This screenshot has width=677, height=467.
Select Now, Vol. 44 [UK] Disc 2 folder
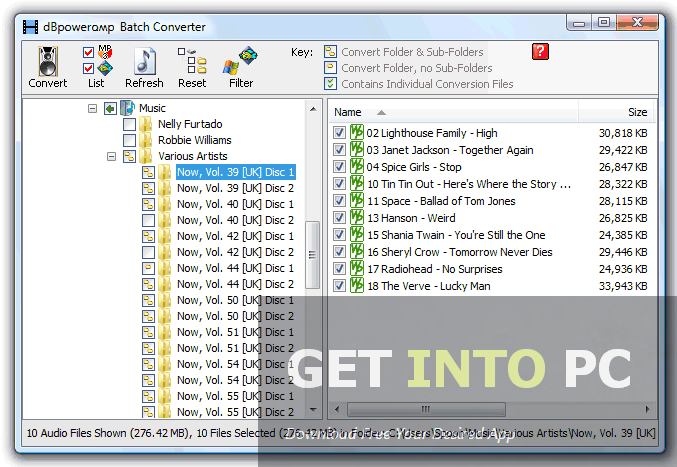tap(235, 284)
